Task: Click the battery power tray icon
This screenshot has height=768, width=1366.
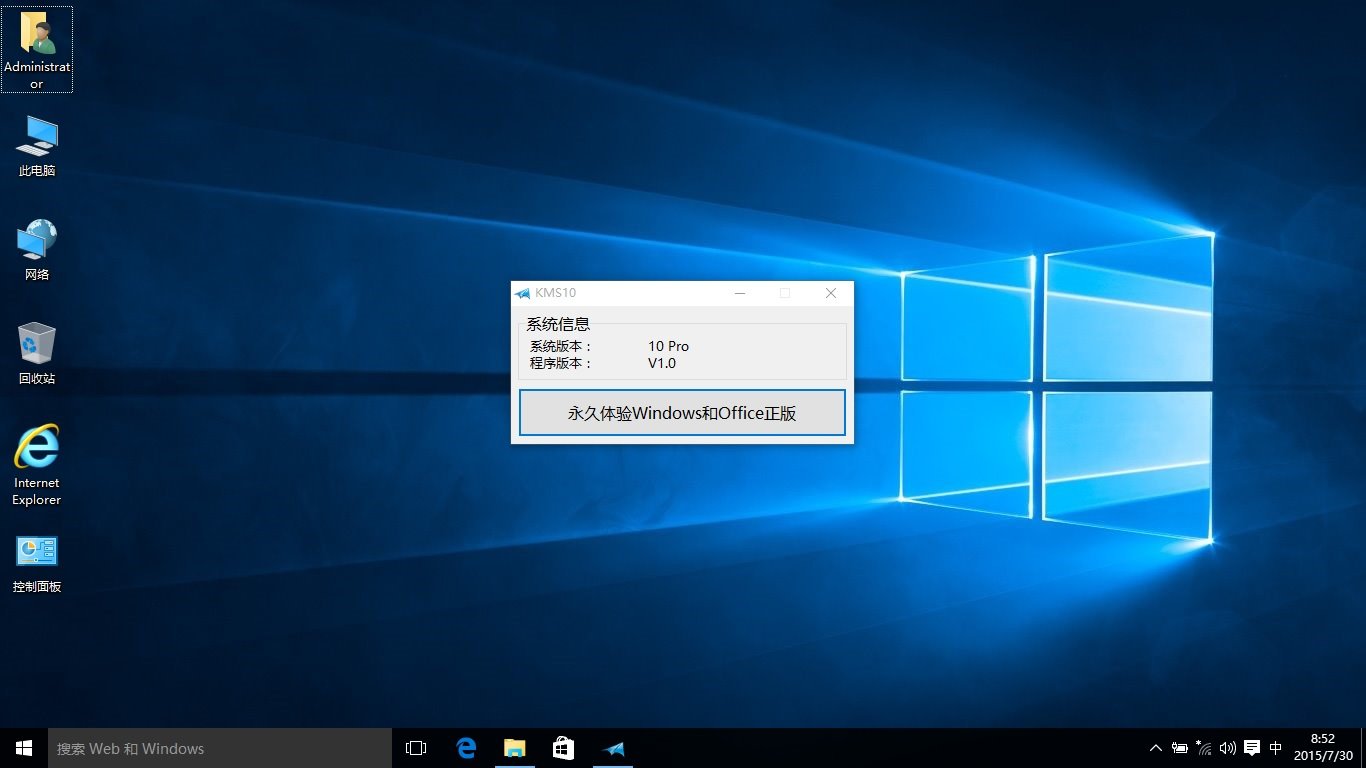Action: coord(1180,748)
